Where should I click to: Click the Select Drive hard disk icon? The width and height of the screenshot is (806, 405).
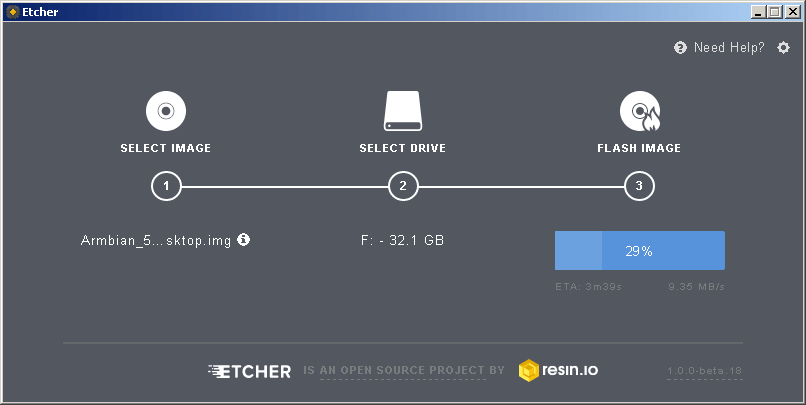[402, 111]
